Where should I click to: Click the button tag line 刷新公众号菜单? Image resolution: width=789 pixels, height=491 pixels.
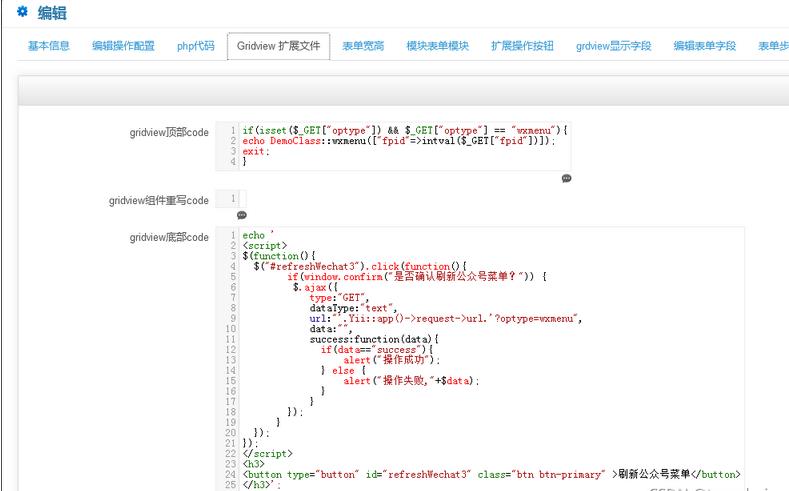click(492, 474)
